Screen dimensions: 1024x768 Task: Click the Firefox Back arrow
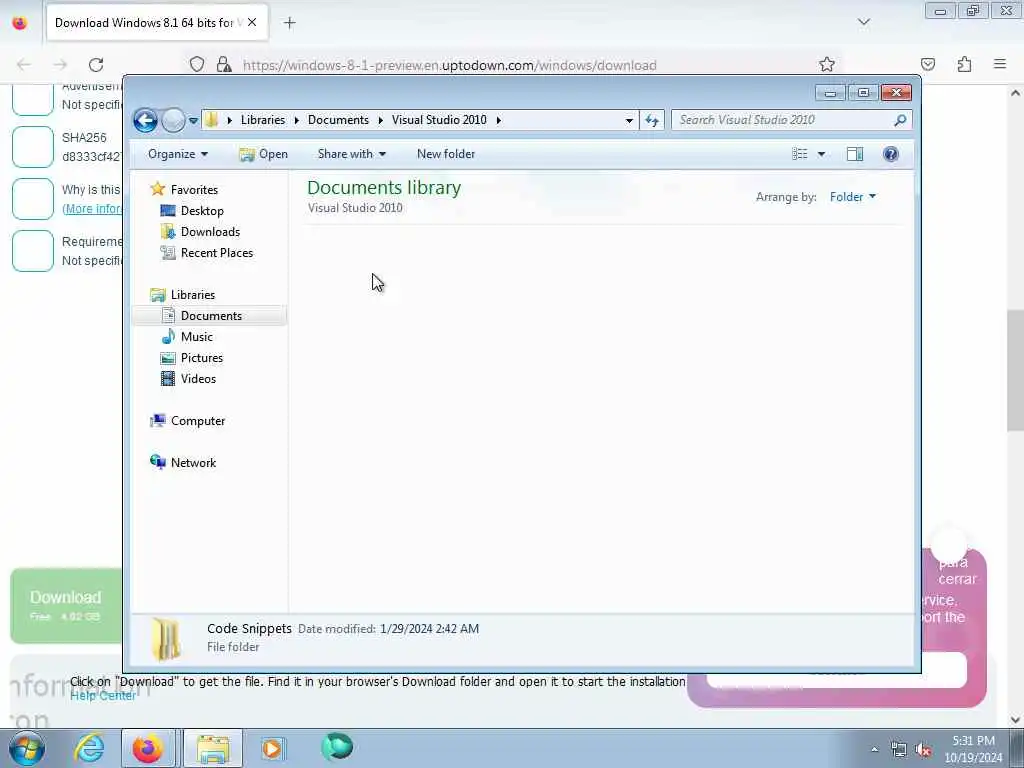pyautogui.click(x=24, y=65)
